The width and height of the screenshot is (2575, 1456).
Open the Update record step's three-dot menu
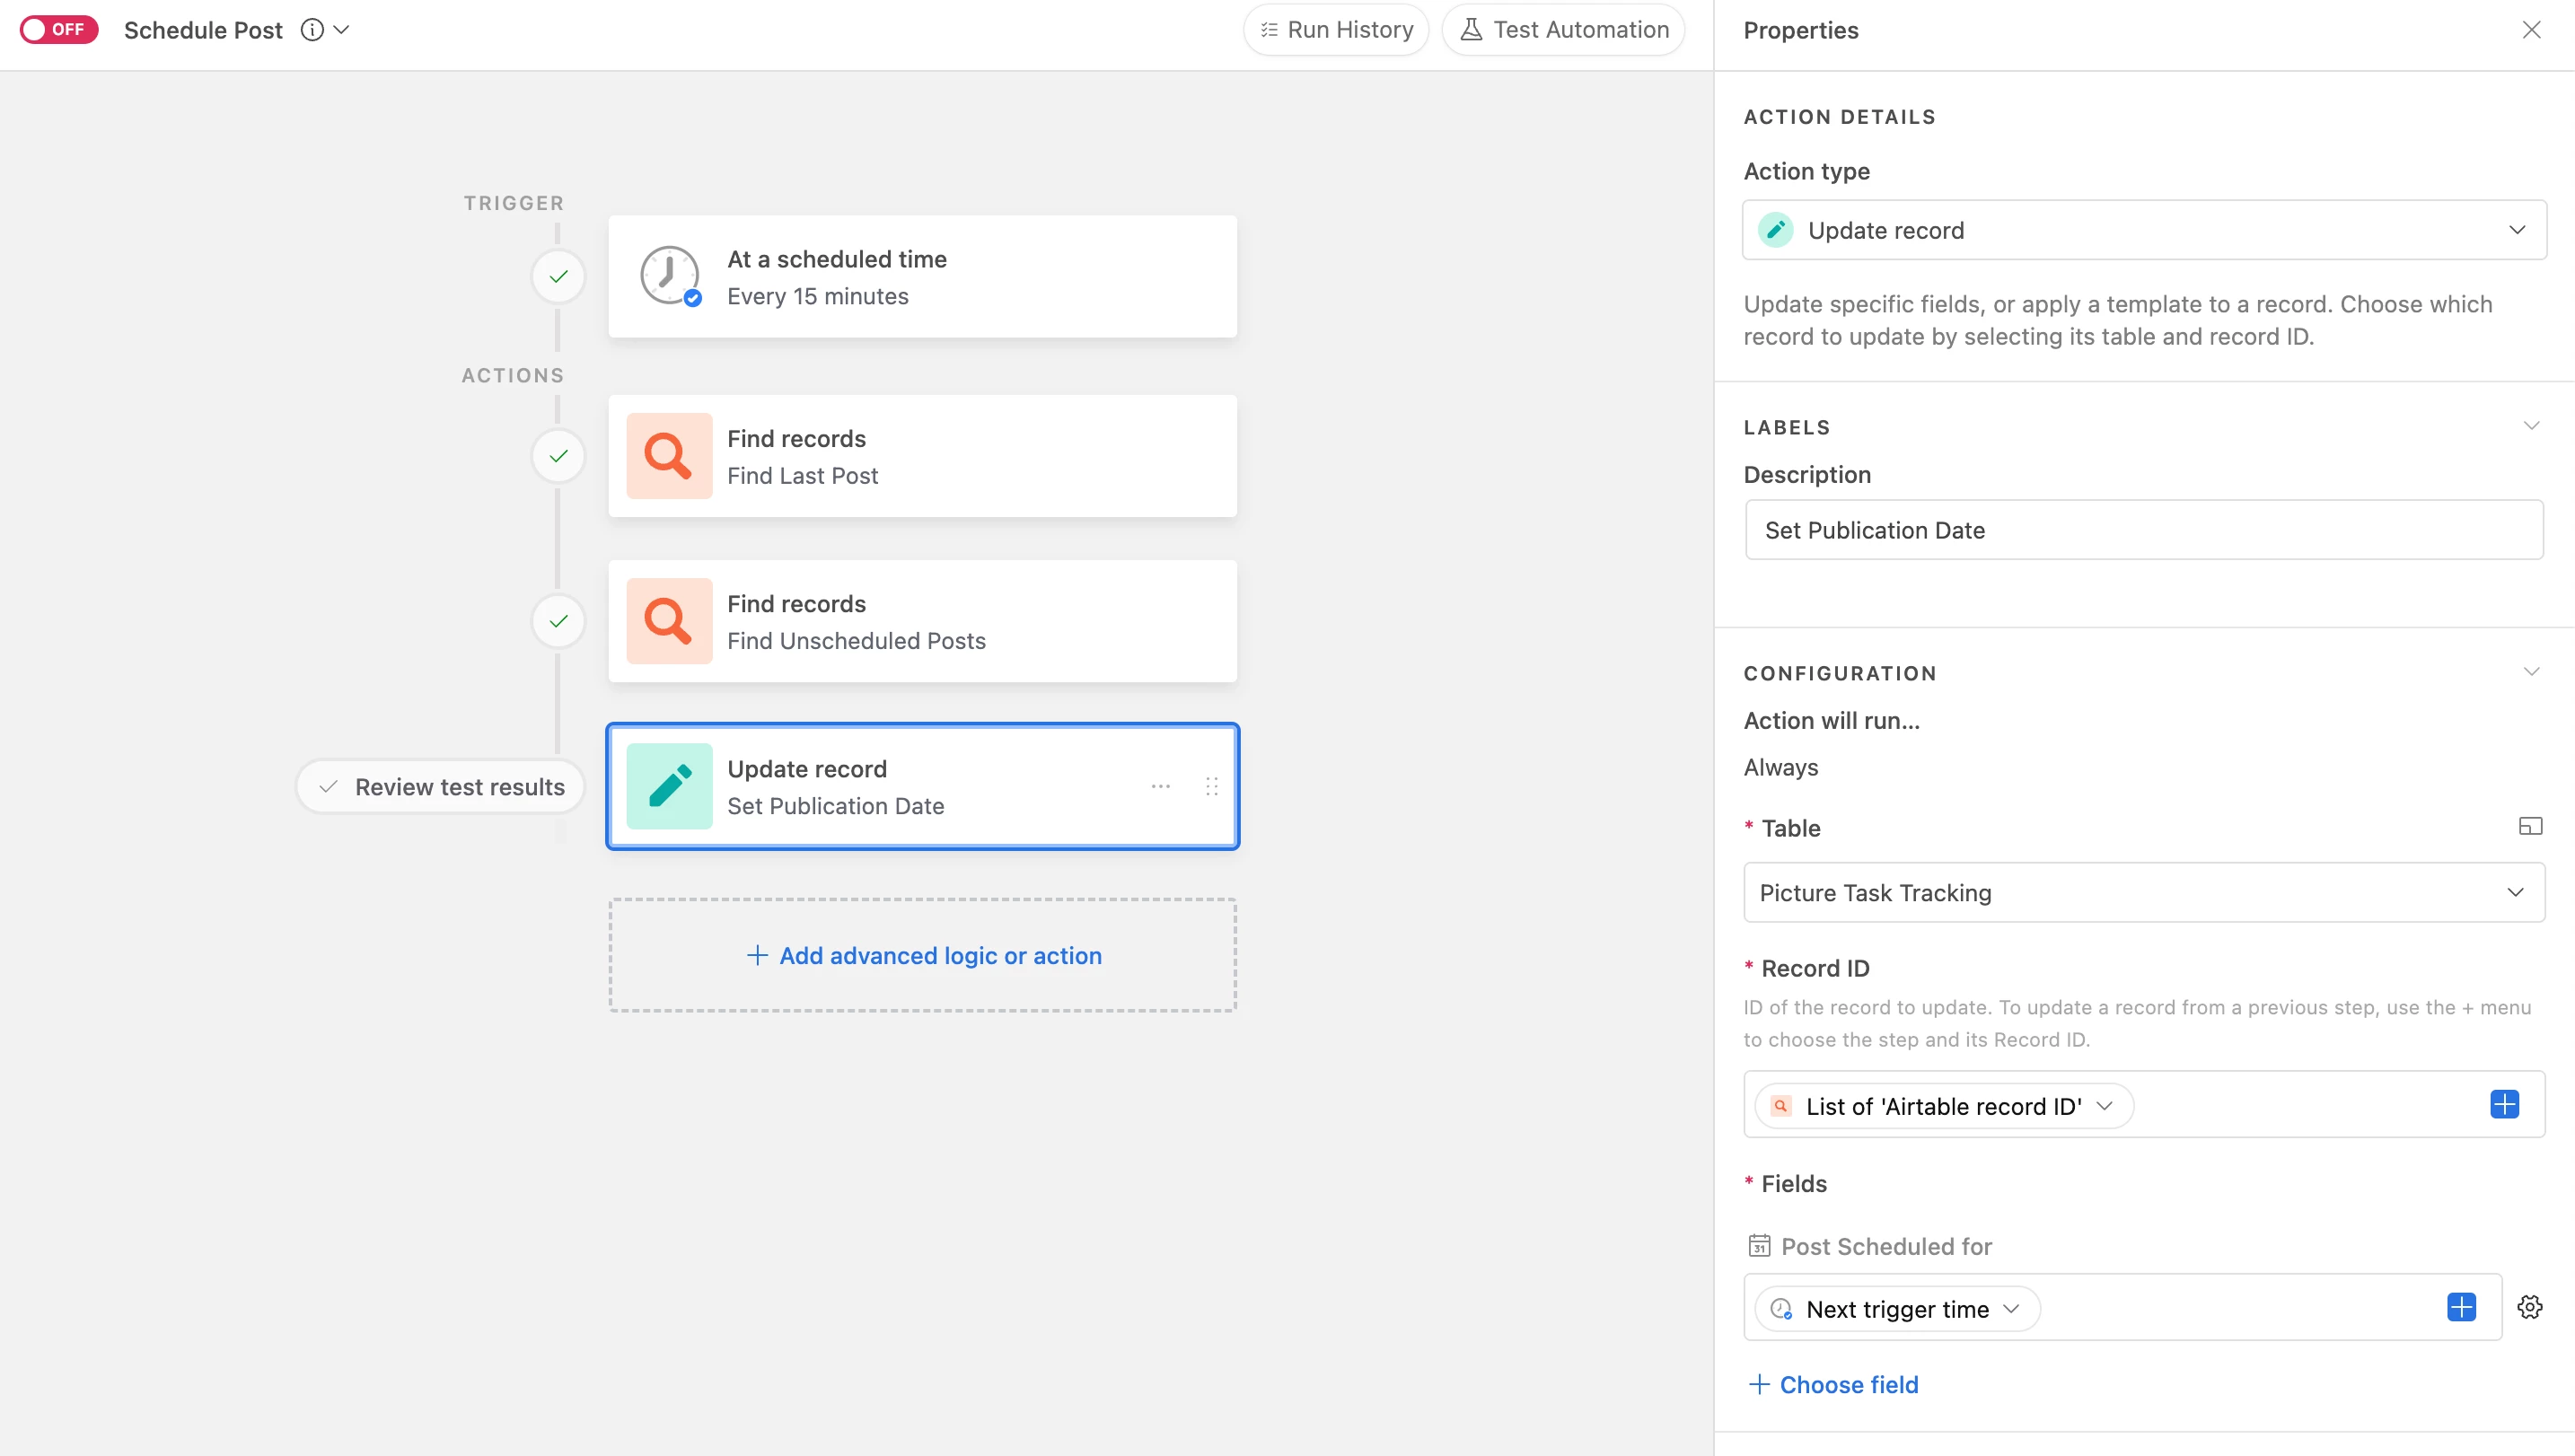pyautogui.click(x=1160, y=786)
